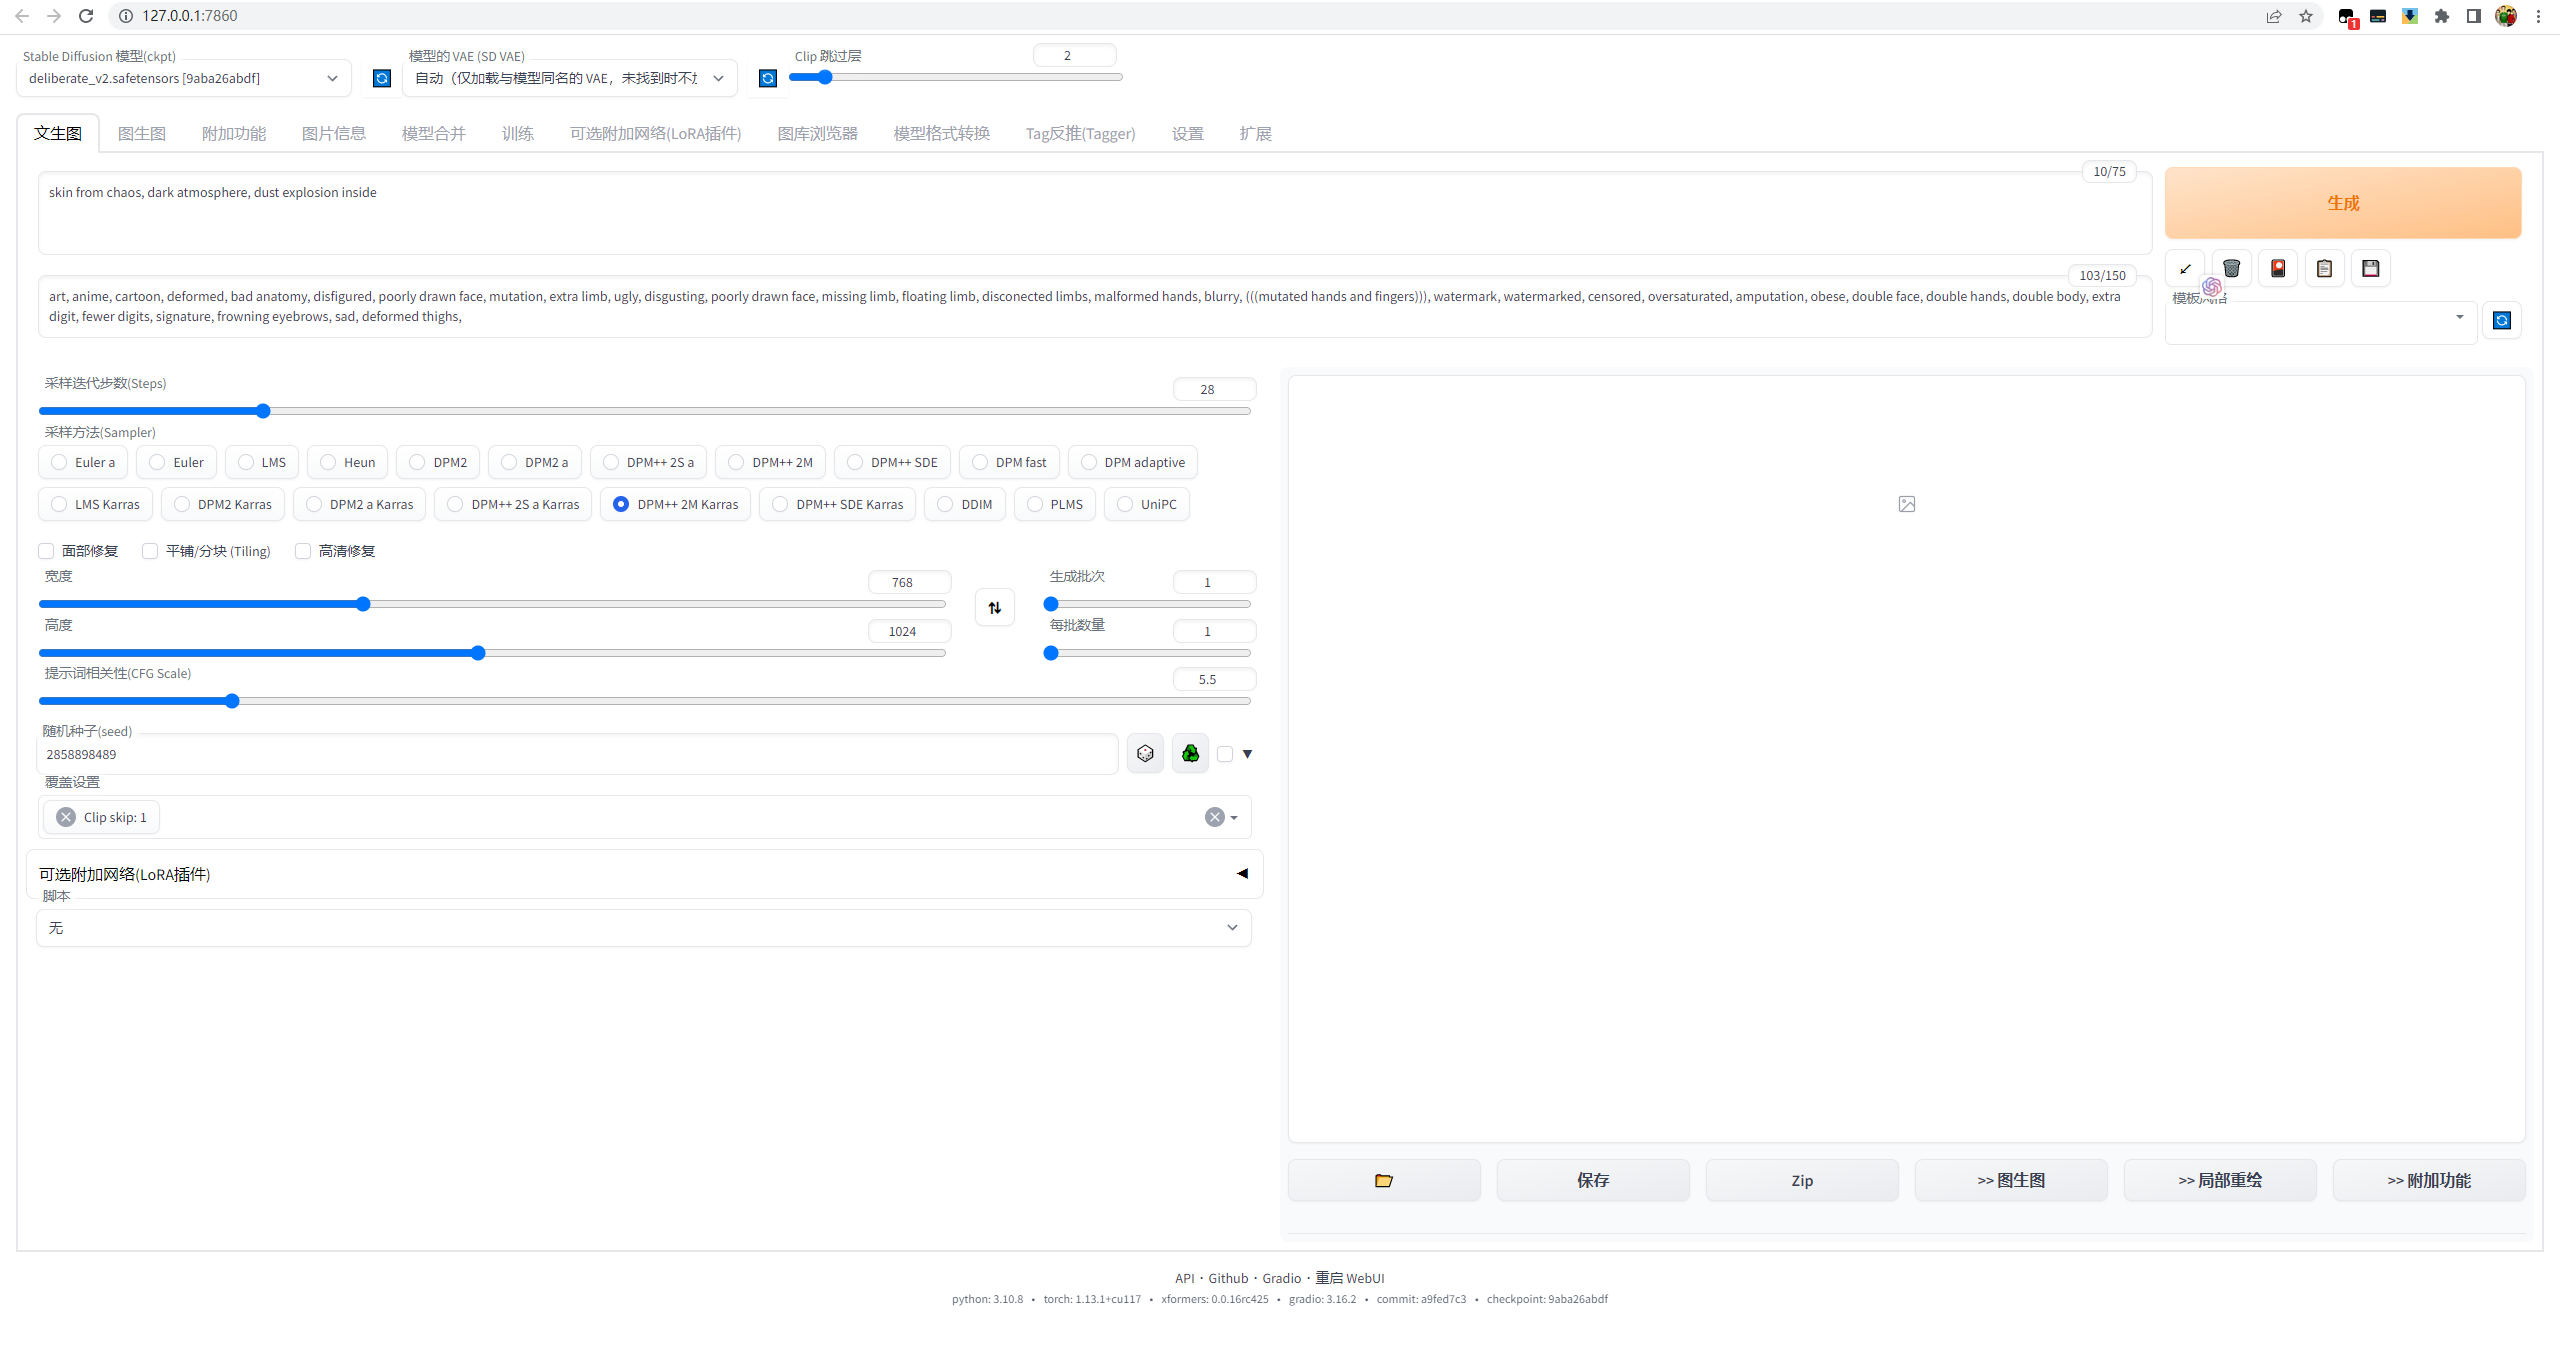This screenshot has height=1364, width=2560.
Task: Click the save style floppy disk icon
Action: pos(2370,268)
